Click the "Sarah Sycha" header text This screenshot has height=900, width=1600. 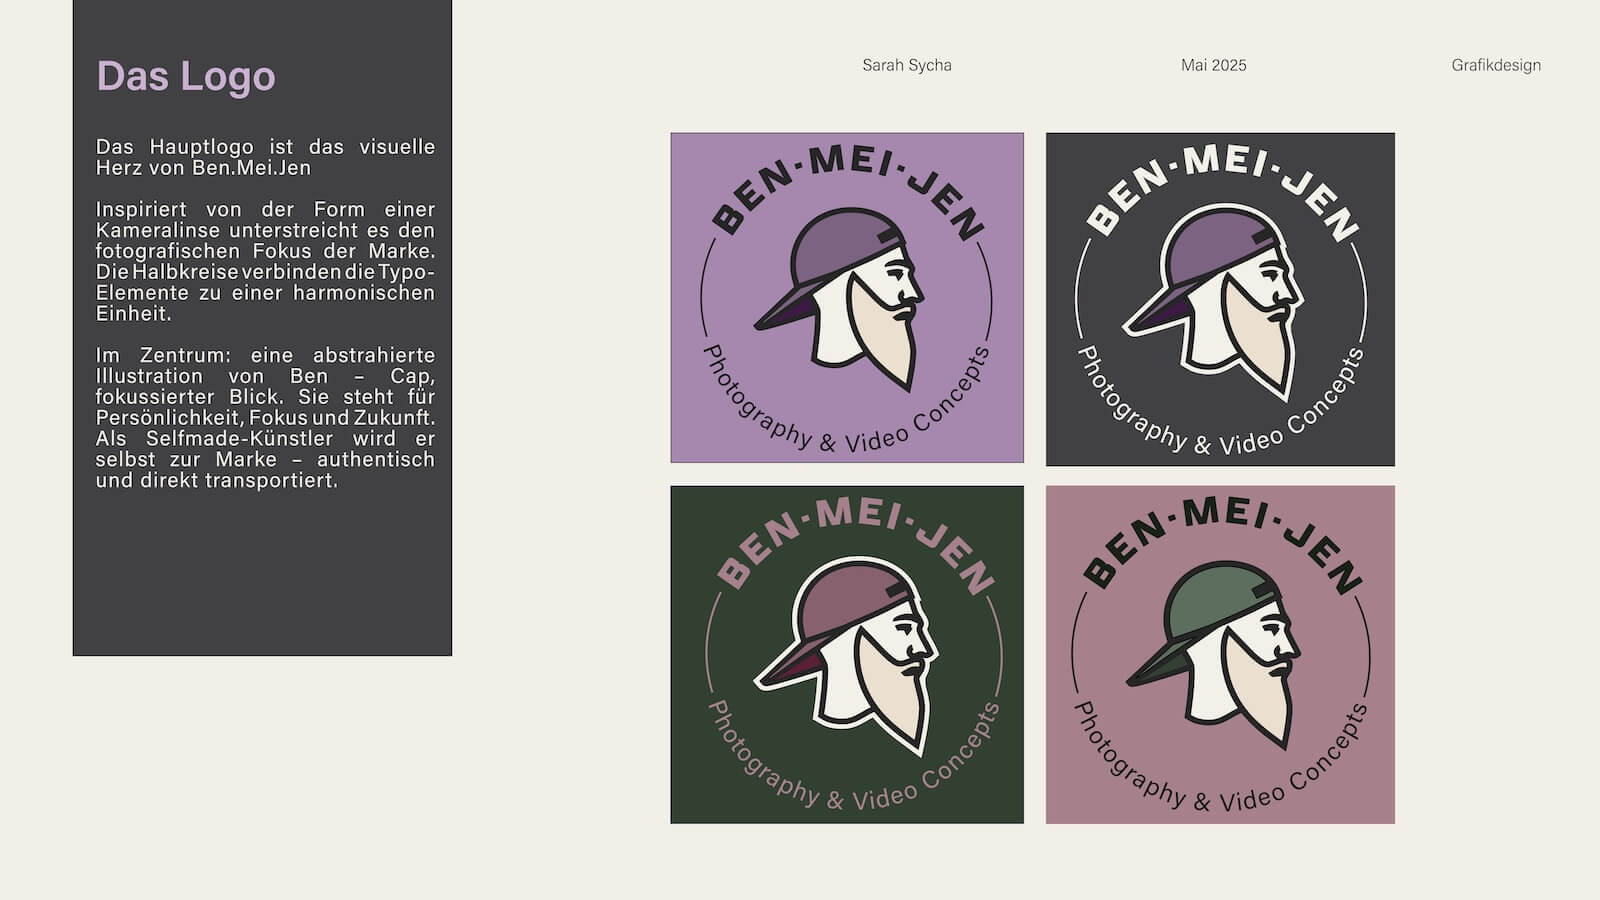pyautogui.click(x=906, y=66)
